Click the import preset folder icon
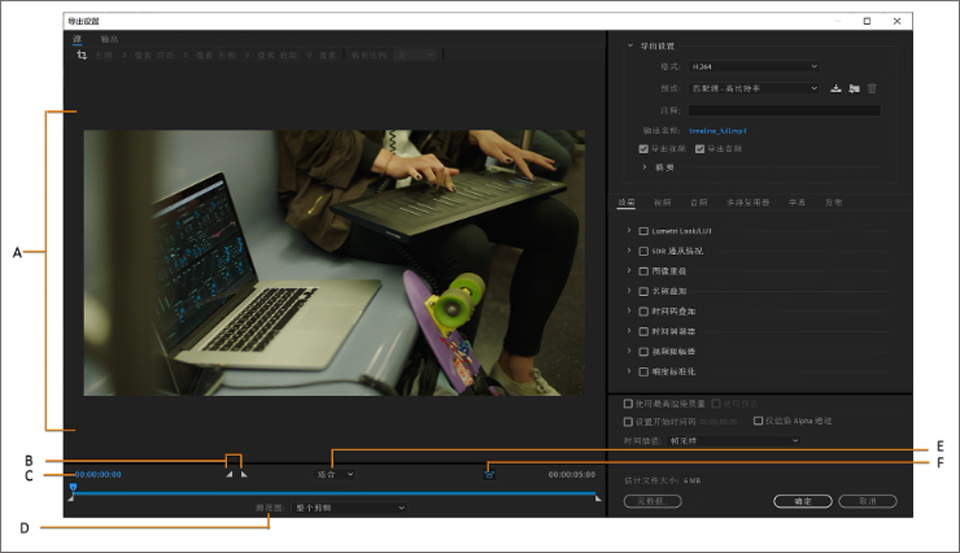960x553 pixels. coord(854,88)
